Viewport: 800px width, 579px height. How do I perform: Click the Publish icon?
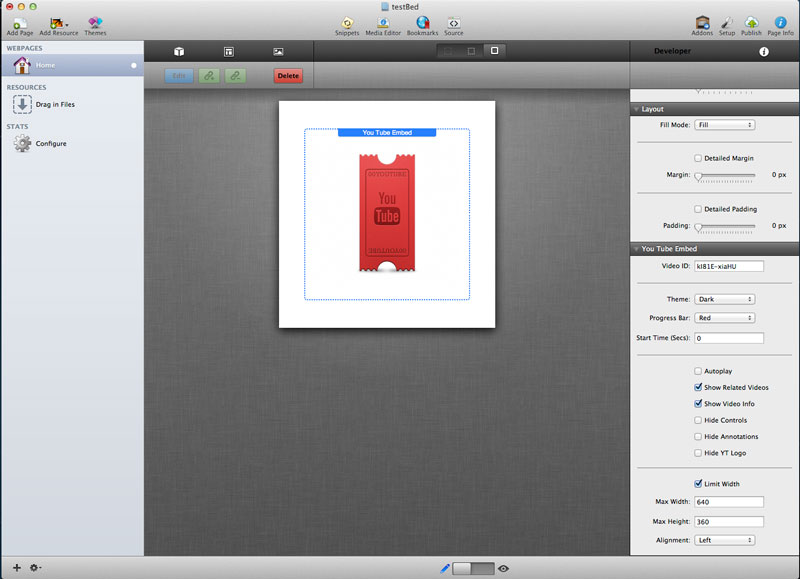click(x=751, y=22)
